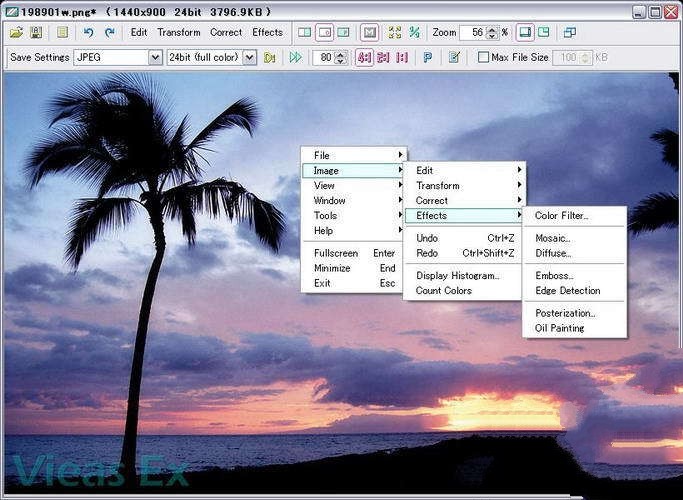Click the green double-arrow fast-forward icon
Screen dimensions: 683x500
[295, 57]
